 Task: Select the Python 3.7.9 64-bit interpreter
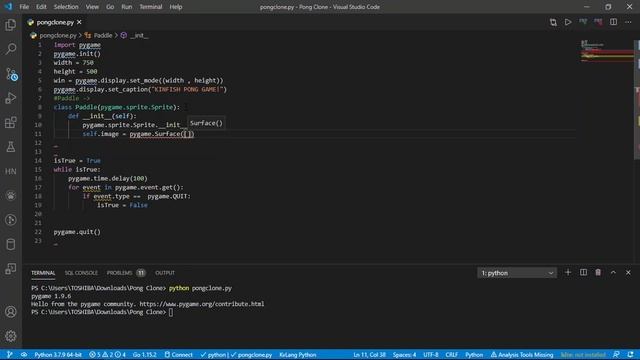[x=58, y=355]
